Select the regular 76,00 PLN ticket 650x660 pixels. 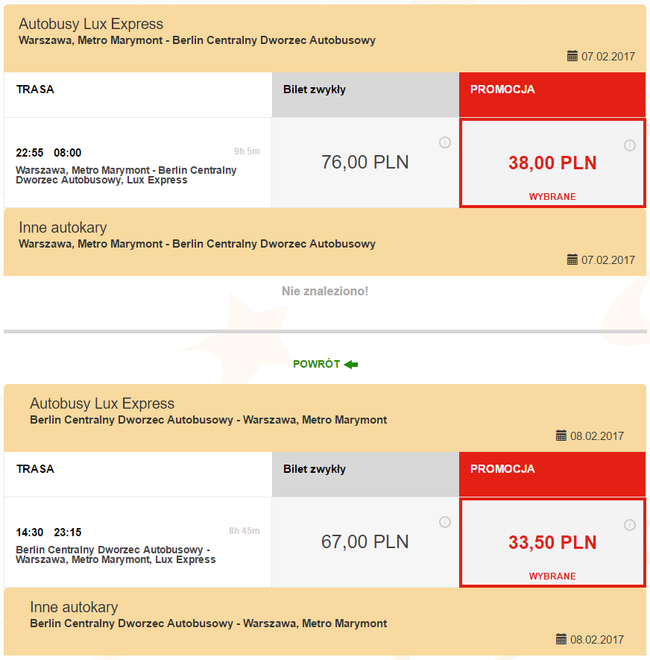[365, 162]
